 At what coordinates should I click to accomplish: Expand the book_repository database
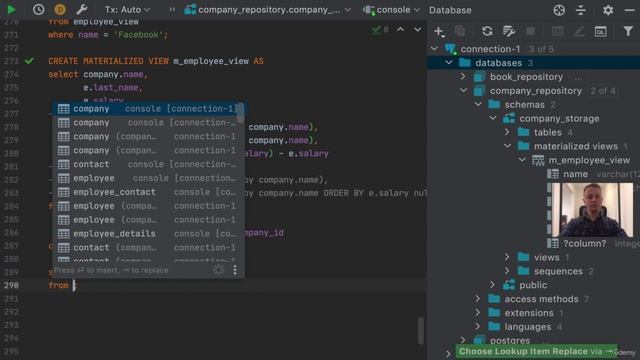tap(463, 77)
